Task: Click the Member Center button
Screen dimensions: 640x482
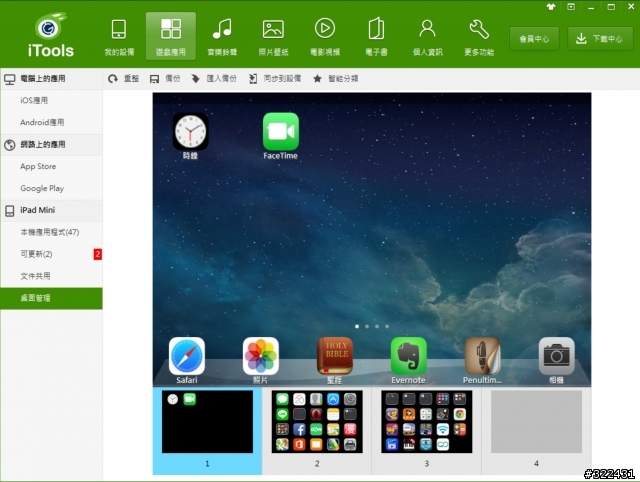Action: click(x=534, y=39)
